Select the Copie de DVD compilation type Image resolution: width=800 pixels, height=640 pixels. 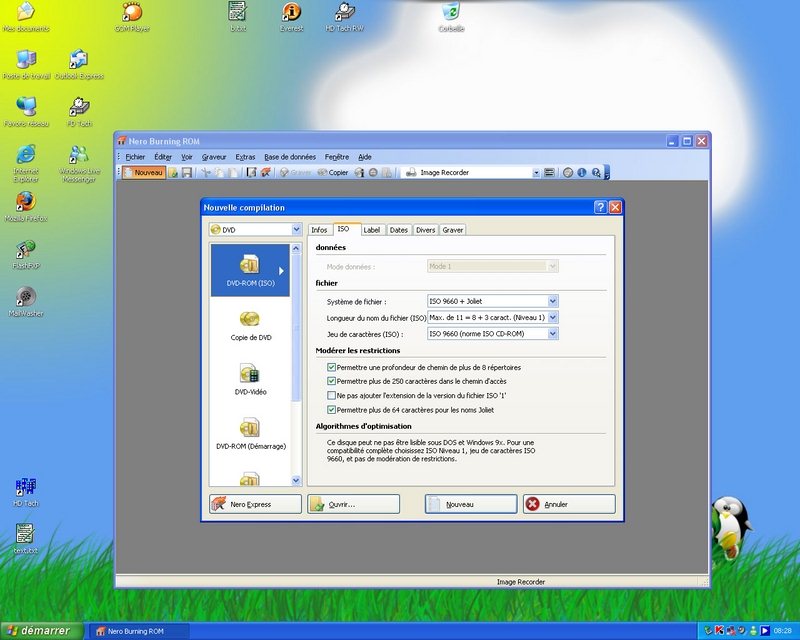coord(250,325)
